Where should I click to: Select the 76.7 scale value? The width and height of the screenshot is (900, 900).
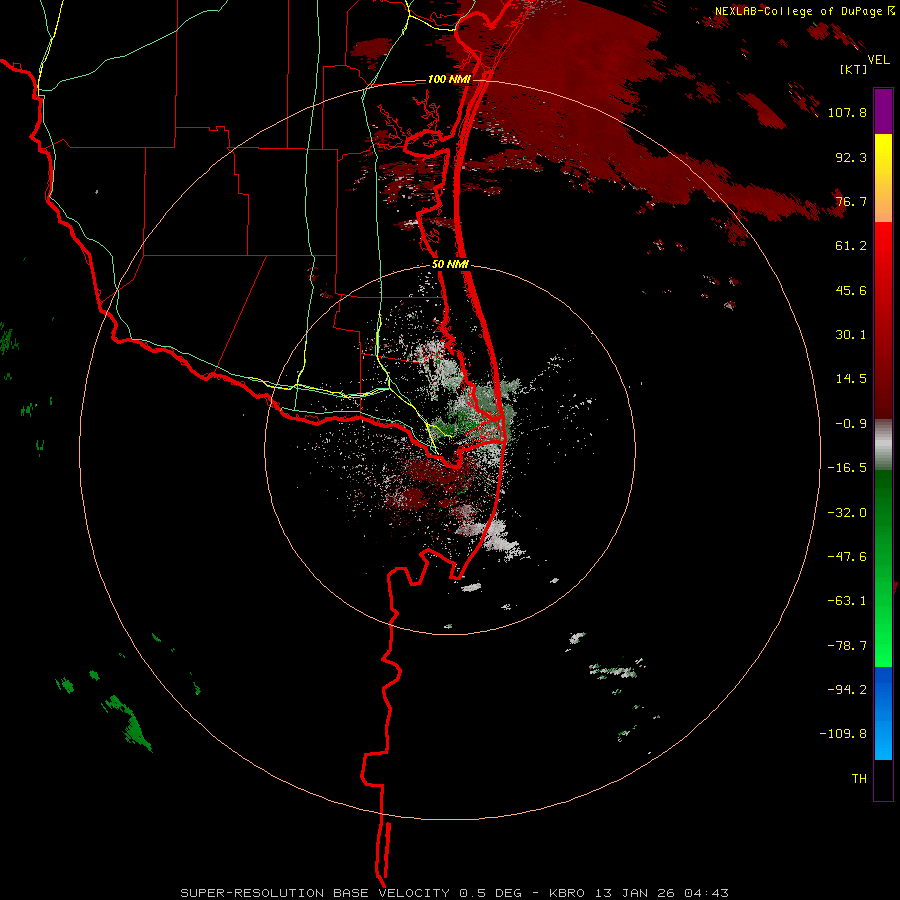click(x=851, y=201)
